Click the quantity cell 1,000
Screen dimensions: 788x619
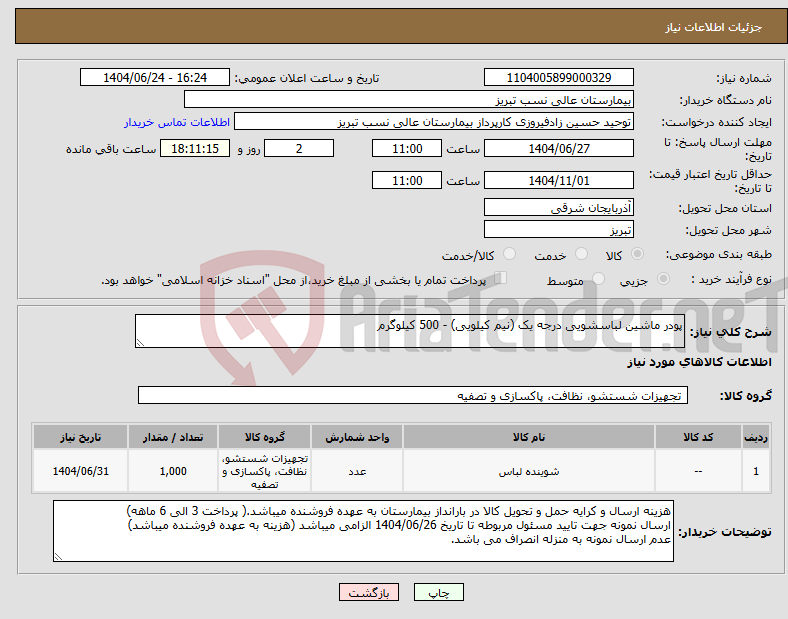pyautogui.click(x=173, y=471)
